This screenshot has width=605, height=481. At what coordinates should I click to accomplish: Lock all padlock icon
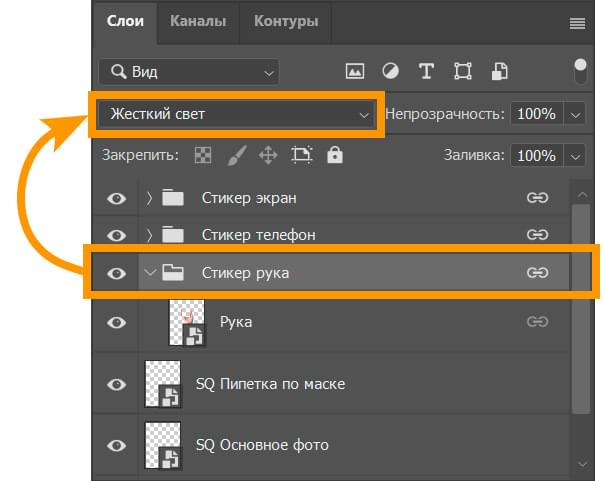pyautogui.click(x=335, y=155)
